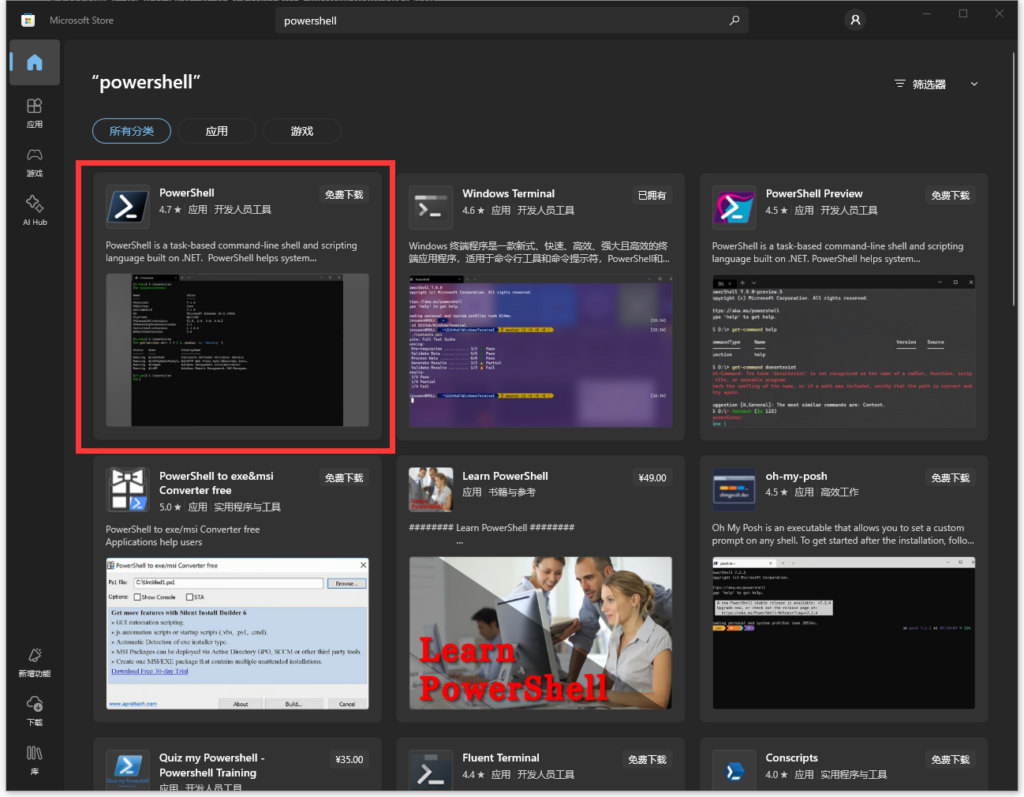Click 已拥有 on Windows Terminal card
The width and height of the screenshot is (1024, 797).
coord(652,195)
